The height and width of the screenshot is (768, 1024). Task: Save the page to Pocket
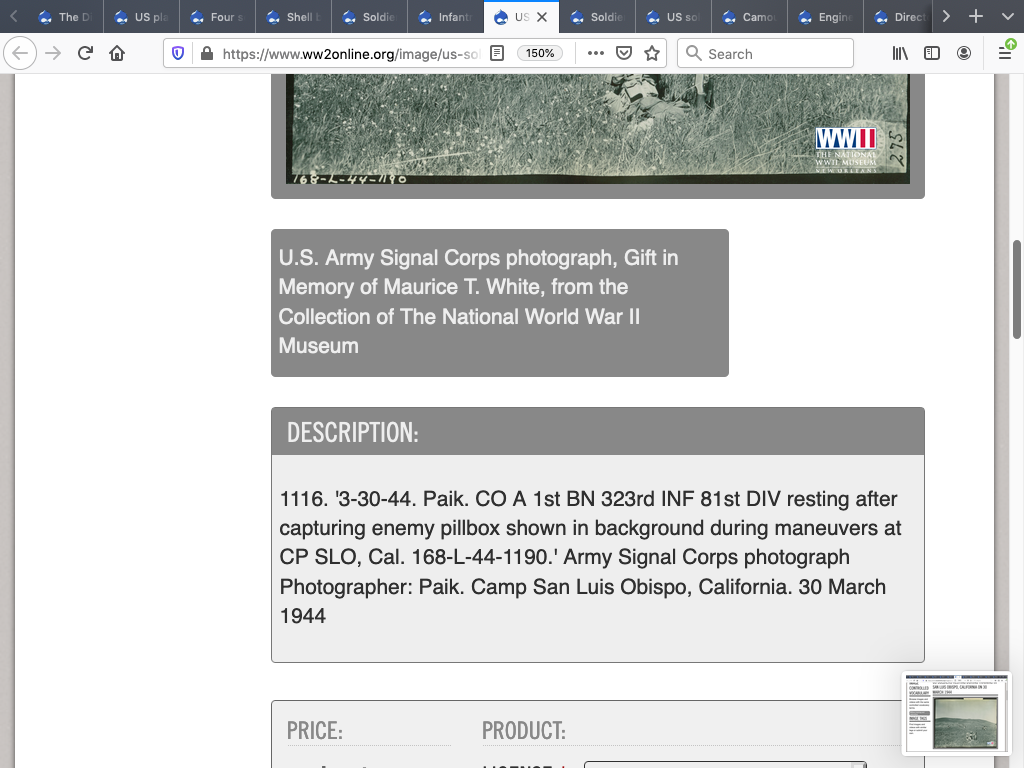pos(624,54)
